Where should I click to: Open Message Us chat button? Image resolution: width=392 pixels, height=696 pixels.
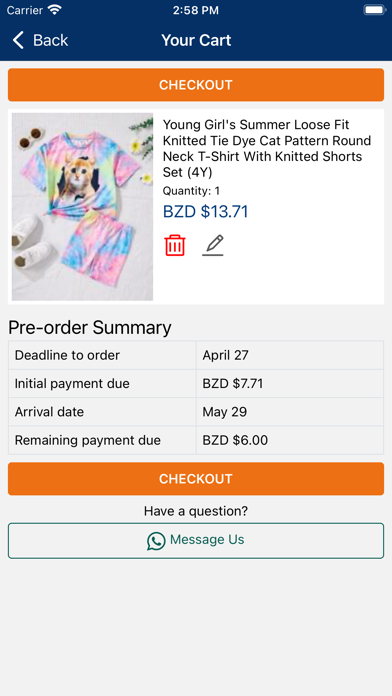click(196, 541)
